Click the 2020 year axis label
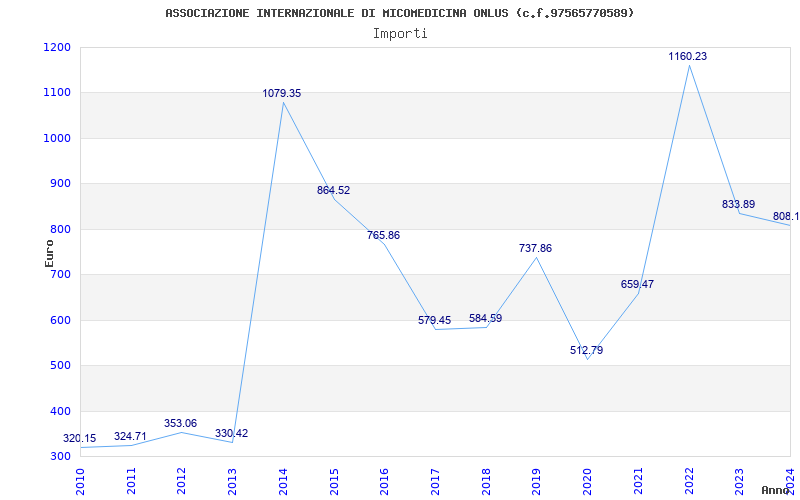This screenshot has height=500, width=800. [x=587, y=482]
